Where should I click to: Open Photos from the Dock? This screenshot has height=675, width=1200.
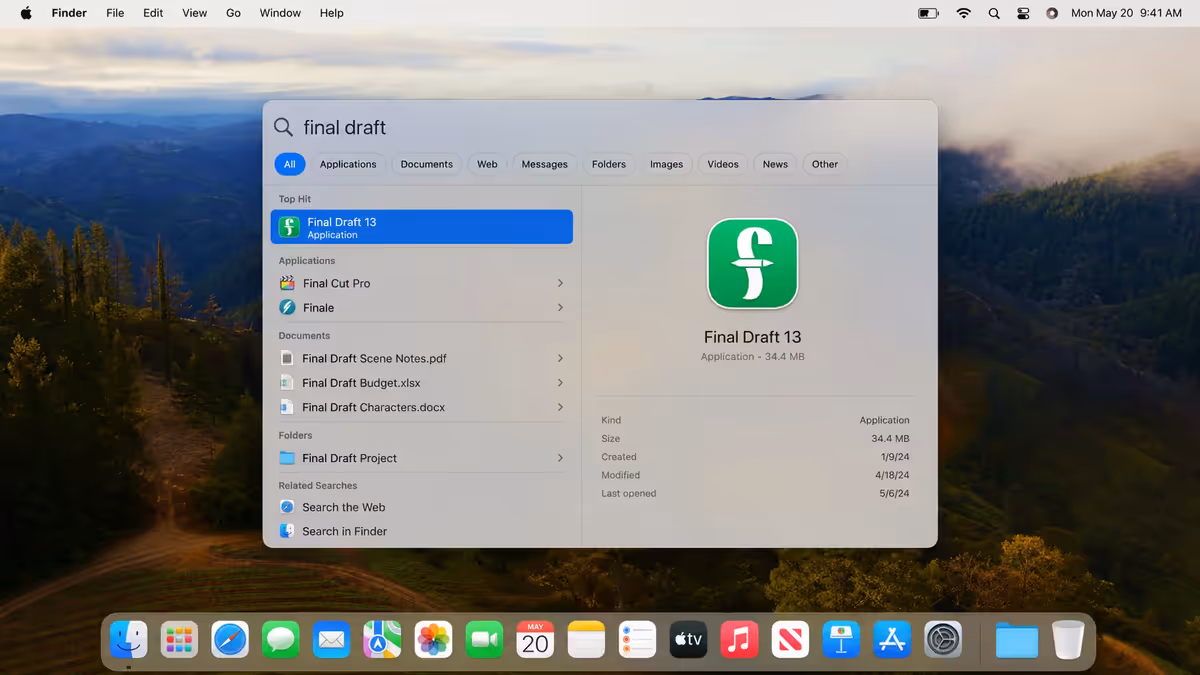pyautogui.click(x=433, y=640)
